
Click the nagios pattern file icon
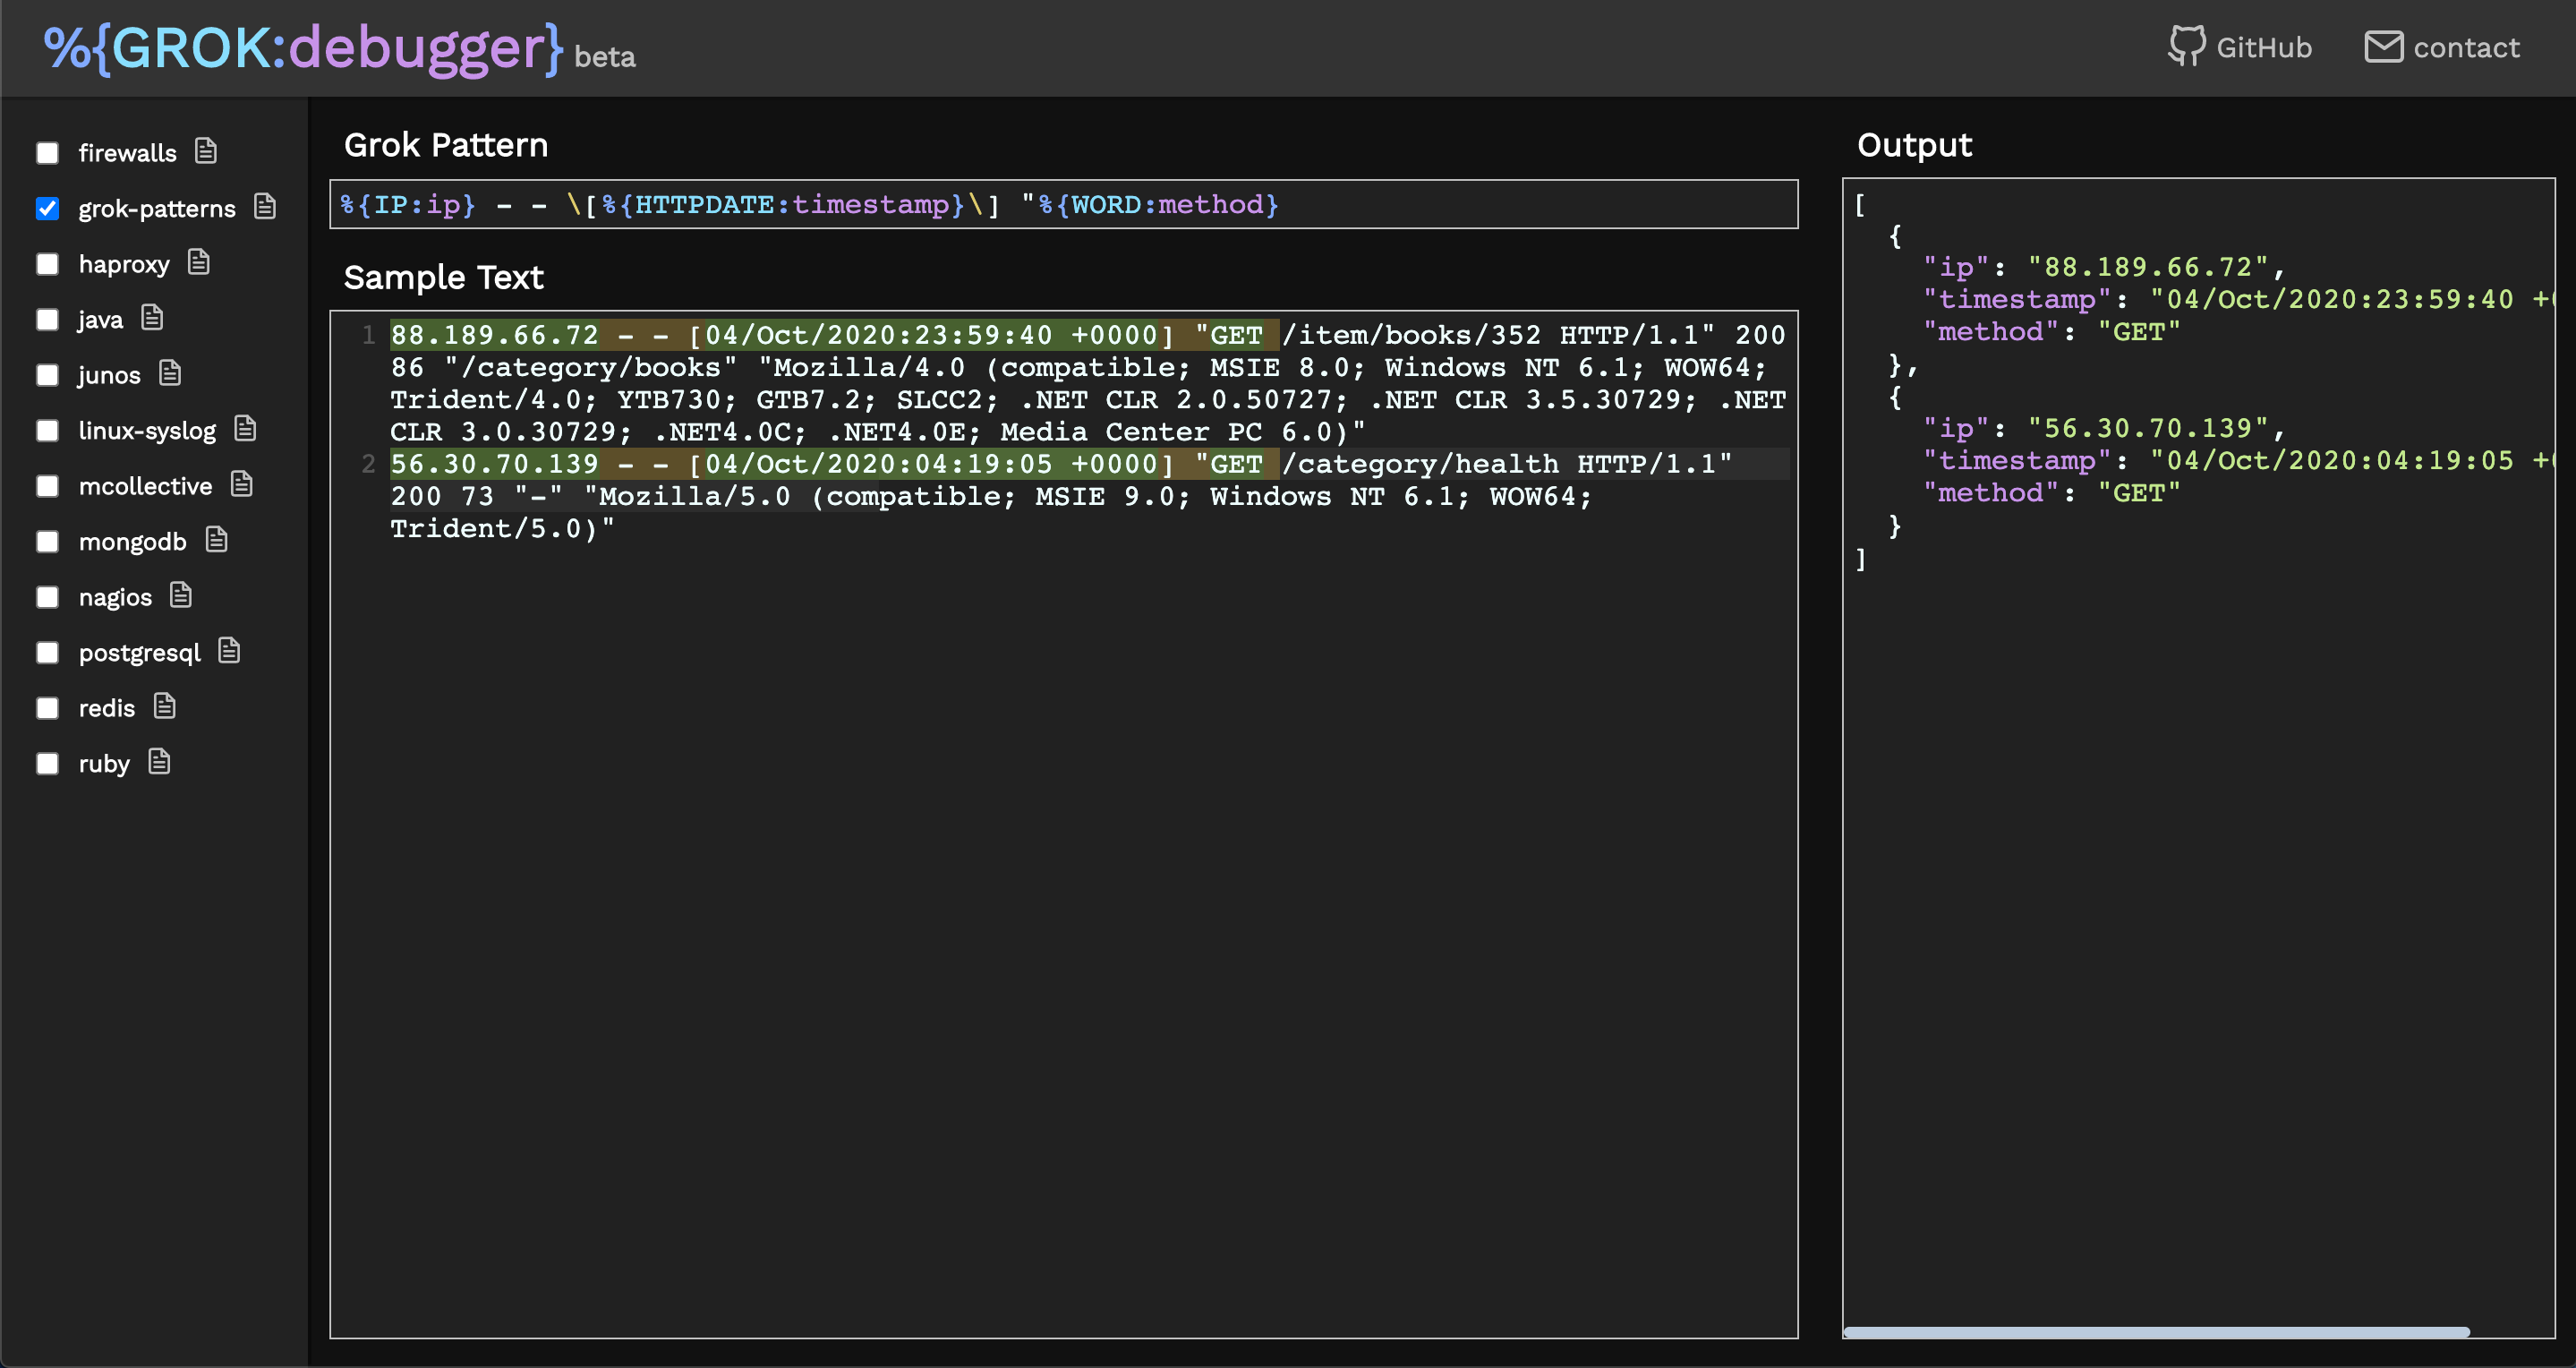[181, 596]
